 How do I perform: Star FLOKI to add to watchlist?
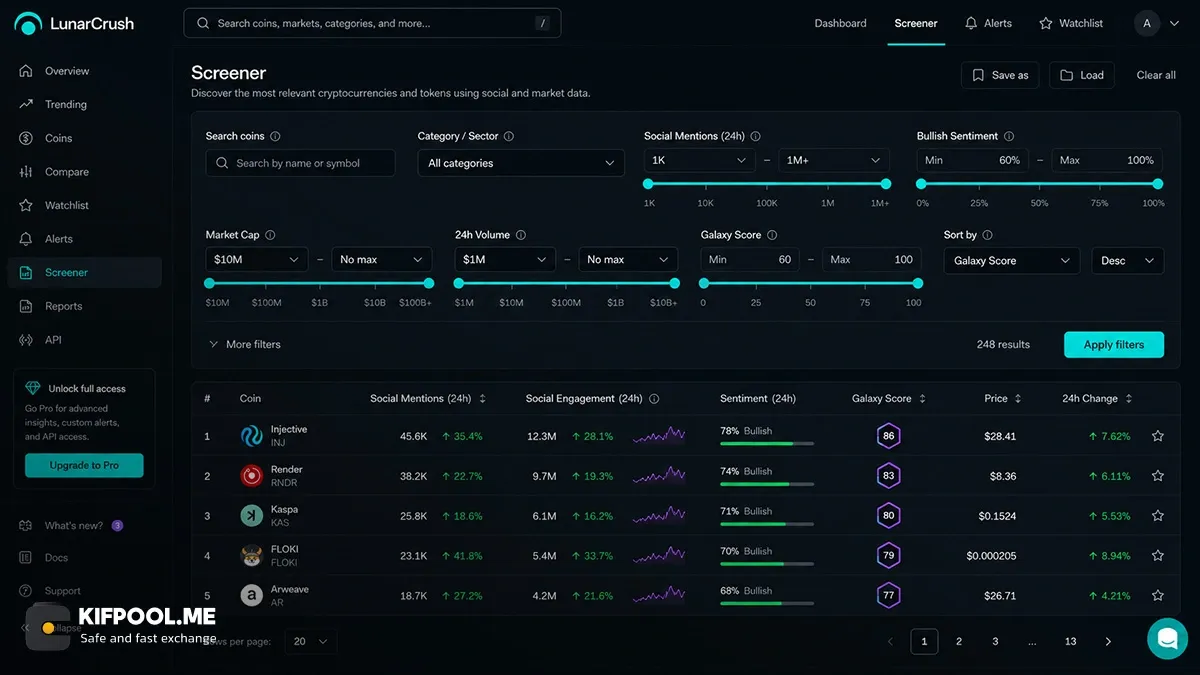1157,556
